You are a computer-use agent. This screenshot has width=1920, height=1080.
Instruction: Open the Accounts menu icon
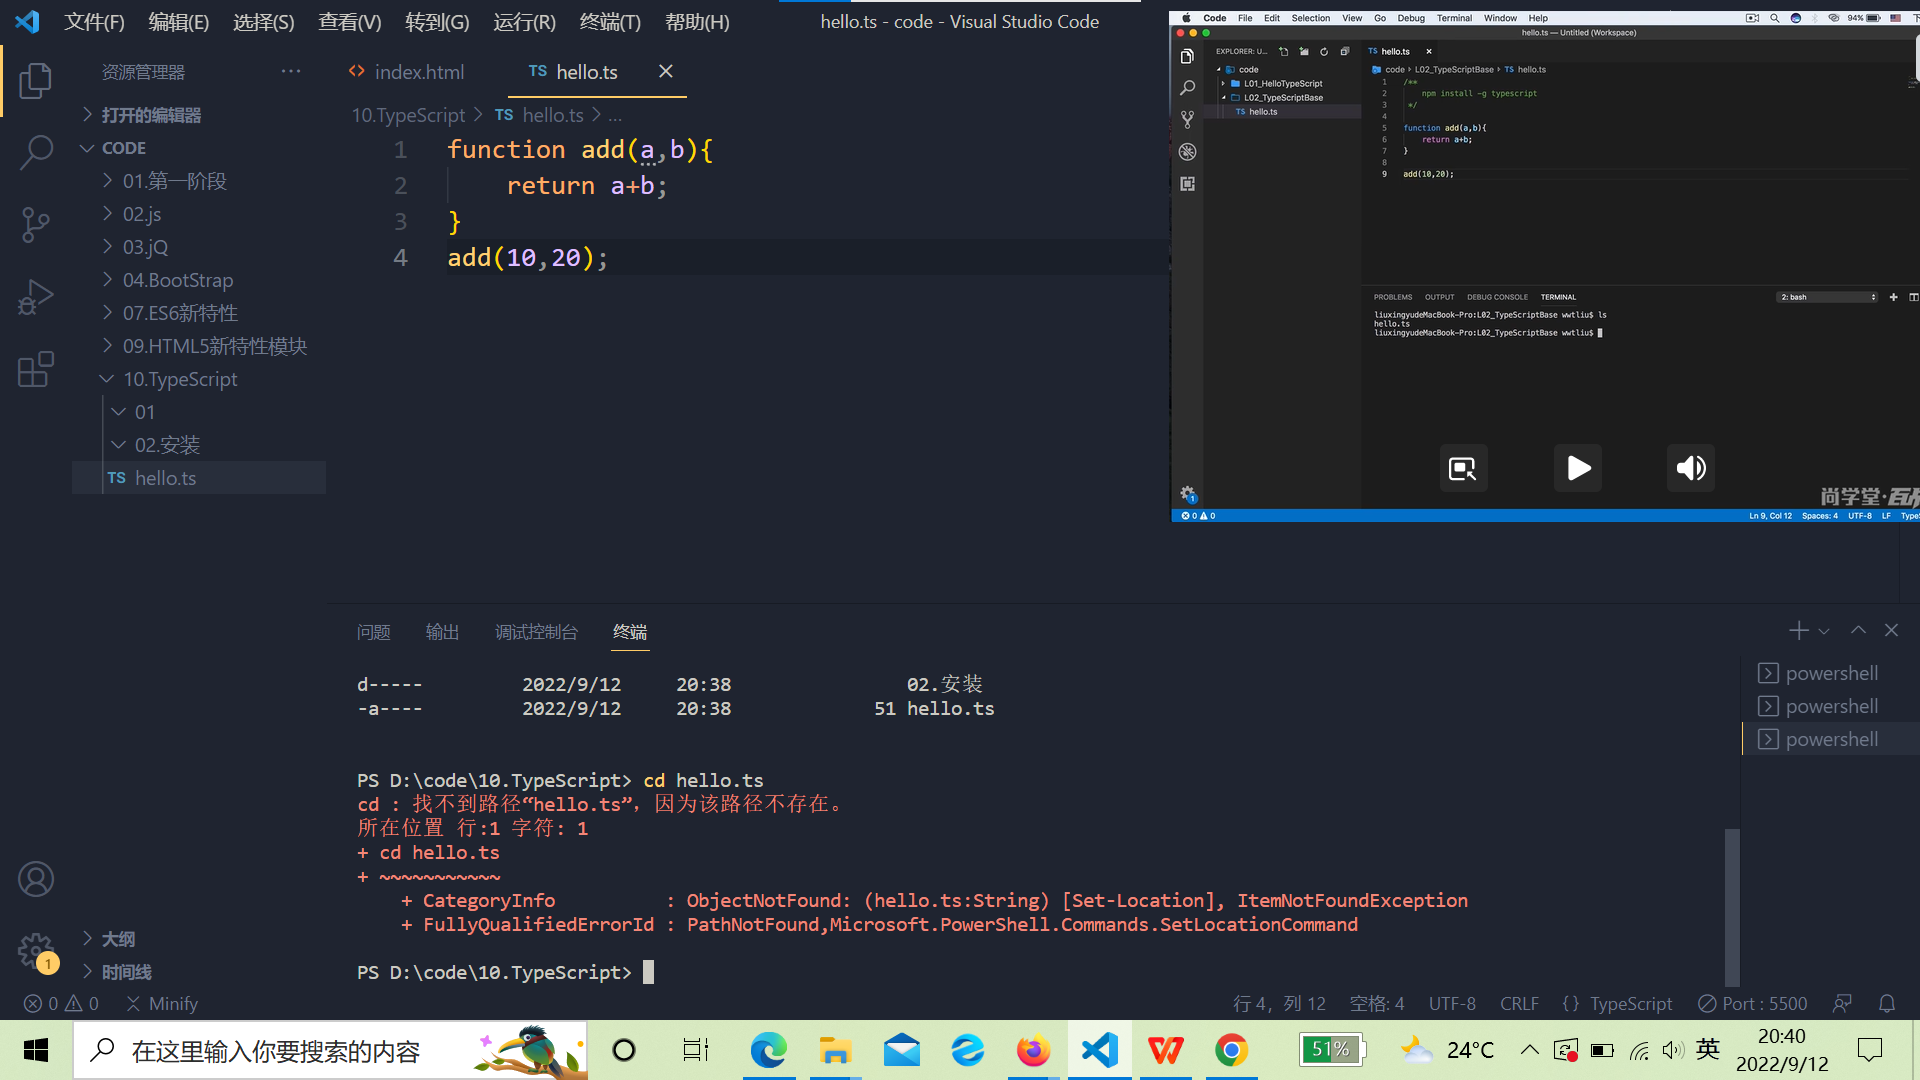(x=36, y=879)
